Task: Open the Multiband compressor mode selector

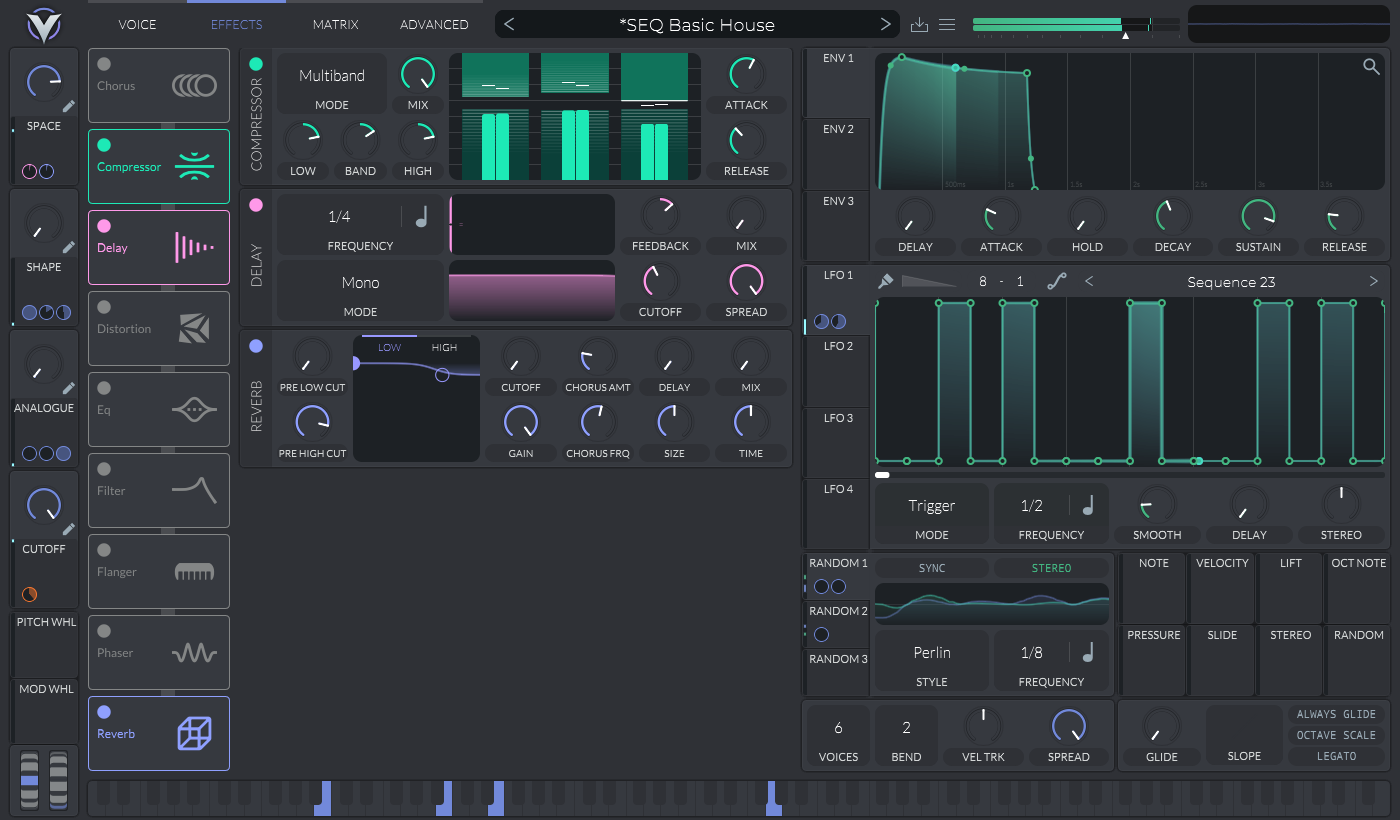Action: click(332, 84)
